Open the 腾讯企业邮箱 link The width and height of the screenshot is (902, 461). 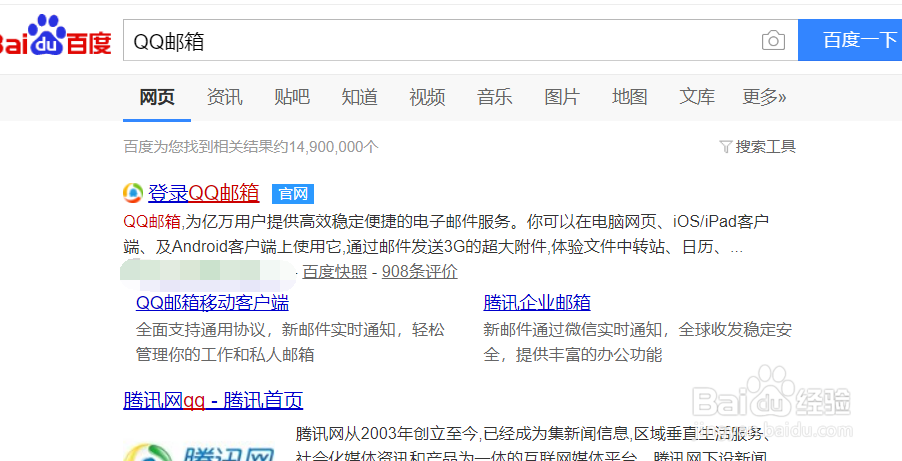point(537,303)
